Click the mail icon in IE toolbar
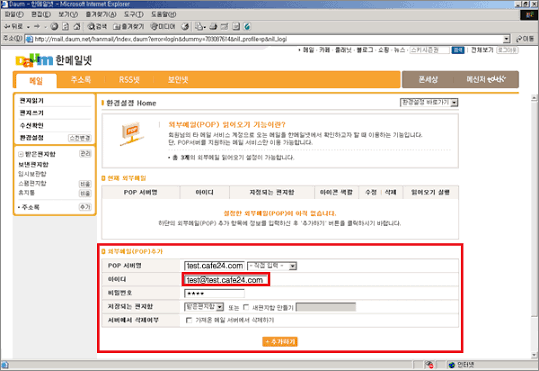This screenshot has height=371, width=539. pyautogui.click(x=200, y=26)
